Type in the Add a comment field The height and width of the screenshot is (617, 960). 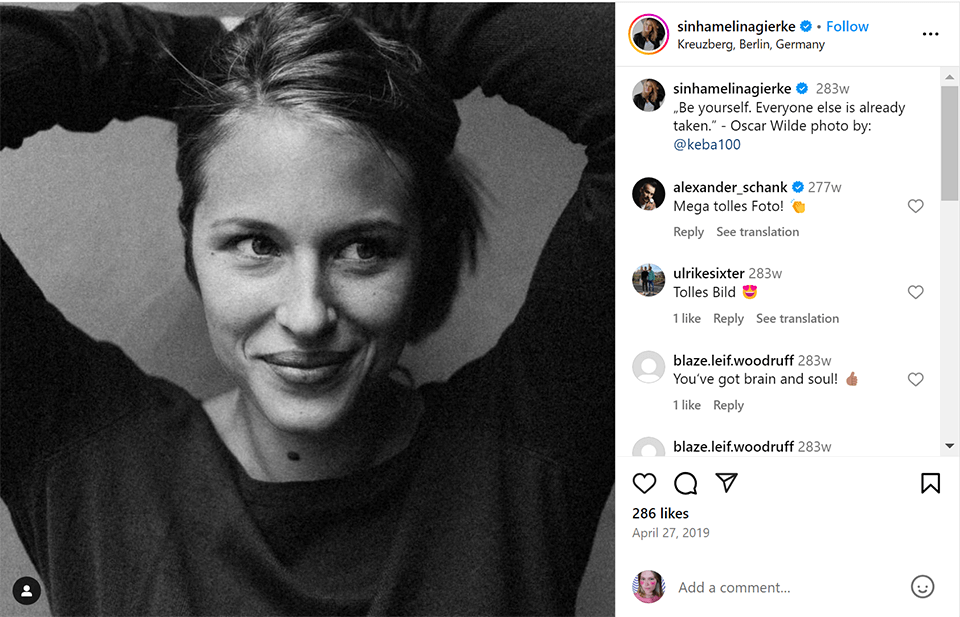(x=780, y=588)
